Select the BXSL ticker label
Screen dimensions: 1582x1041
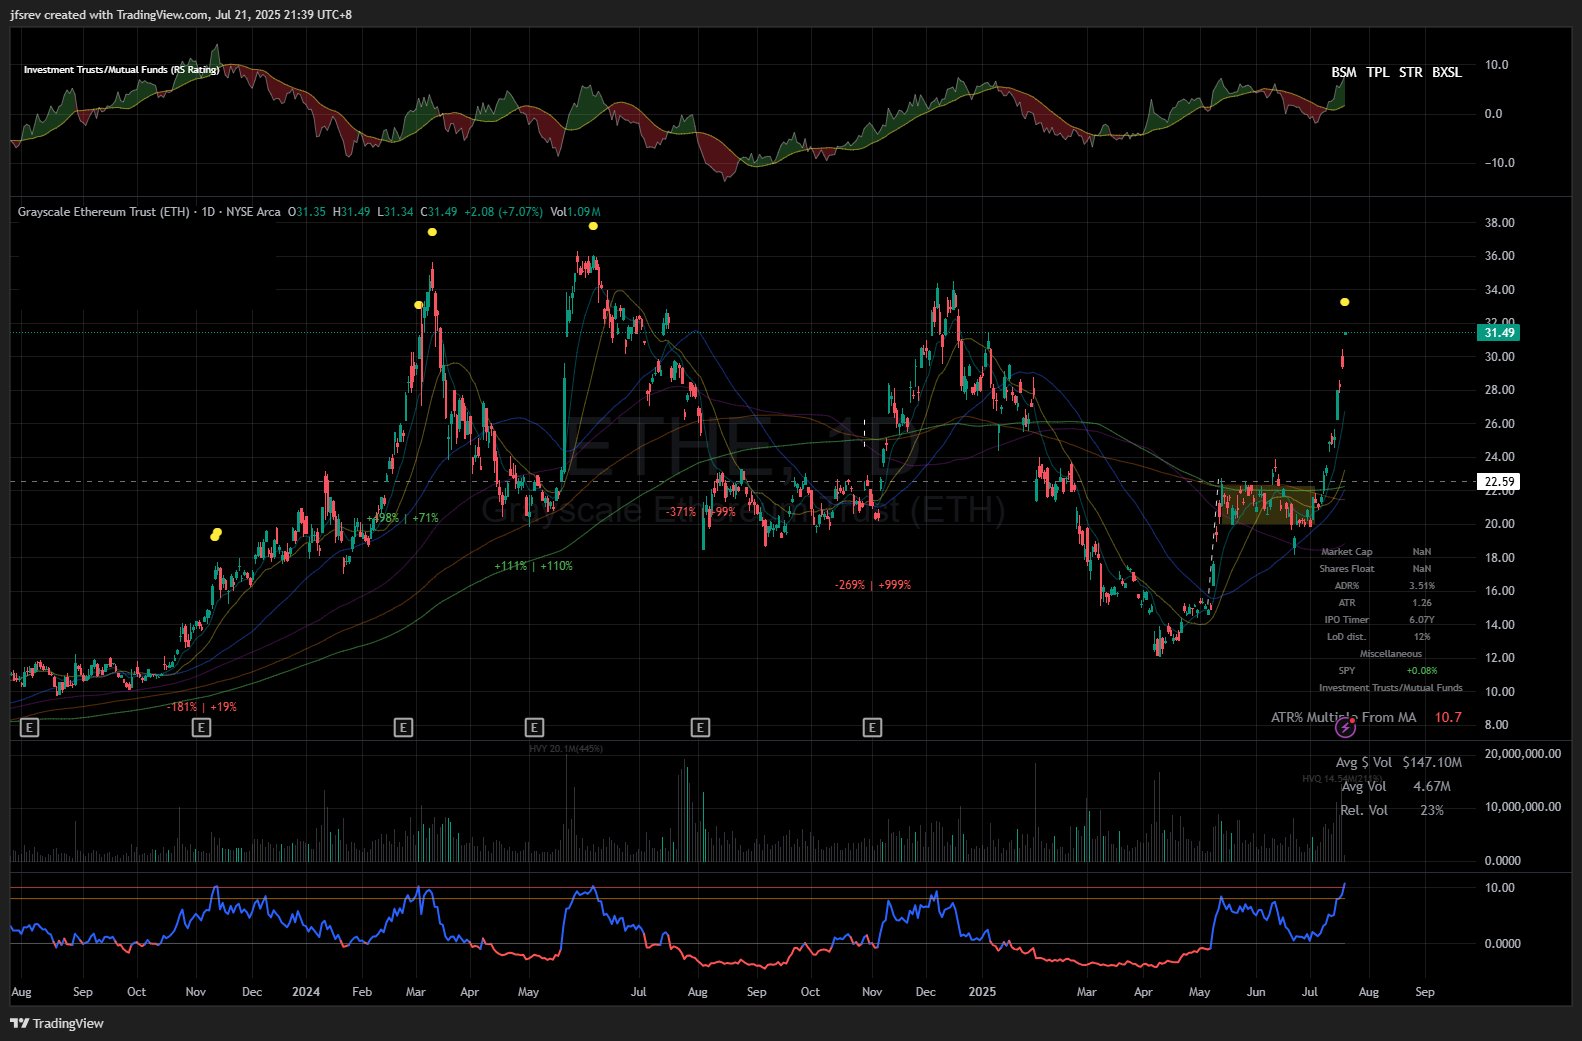pyautogui.click(x=1447, y=72)
